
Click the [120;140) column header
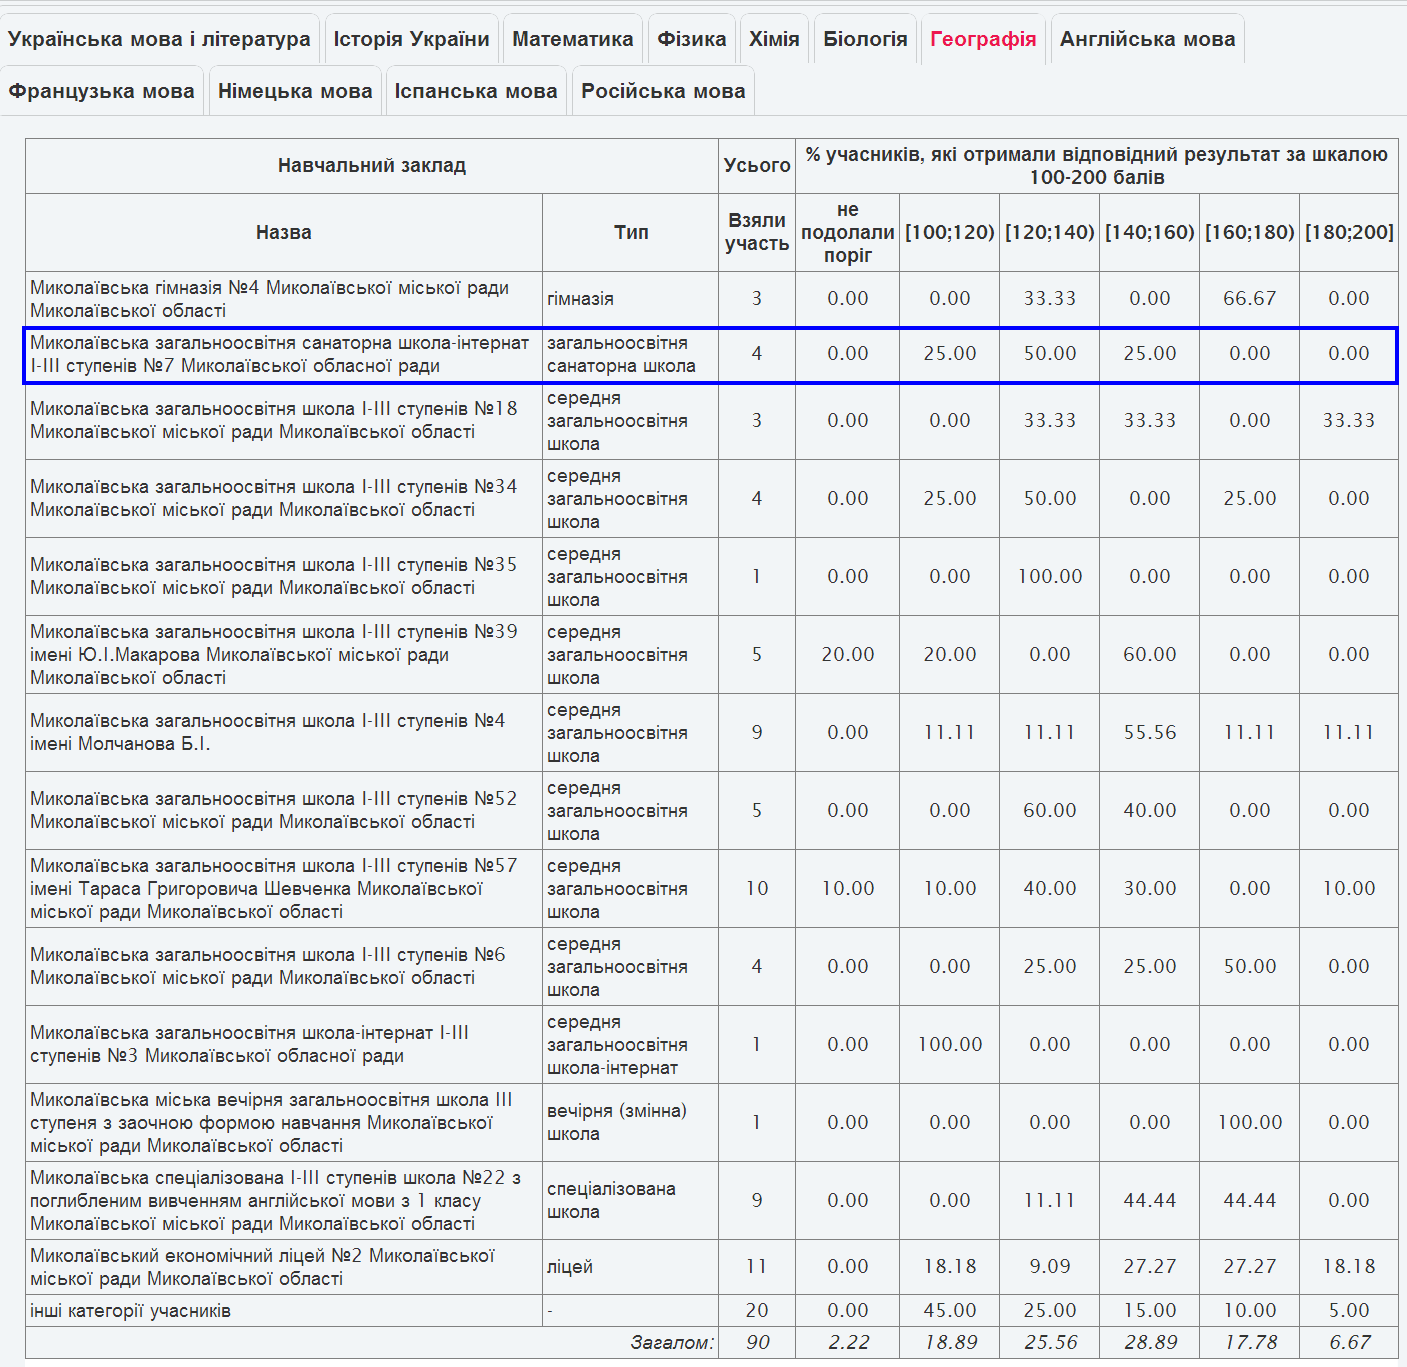tap(1050, 232)
